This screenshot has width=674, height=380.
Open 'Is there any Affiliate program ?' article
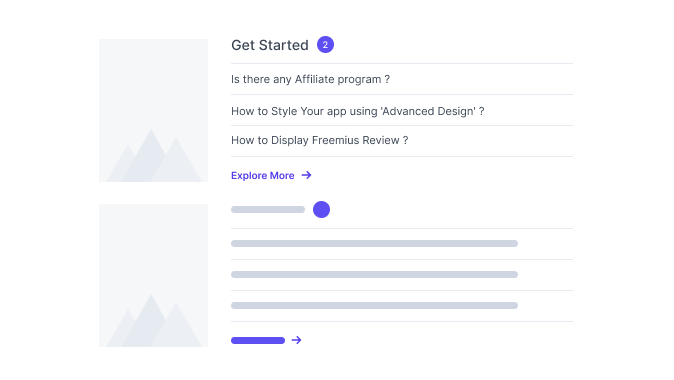tap(310, 80)
